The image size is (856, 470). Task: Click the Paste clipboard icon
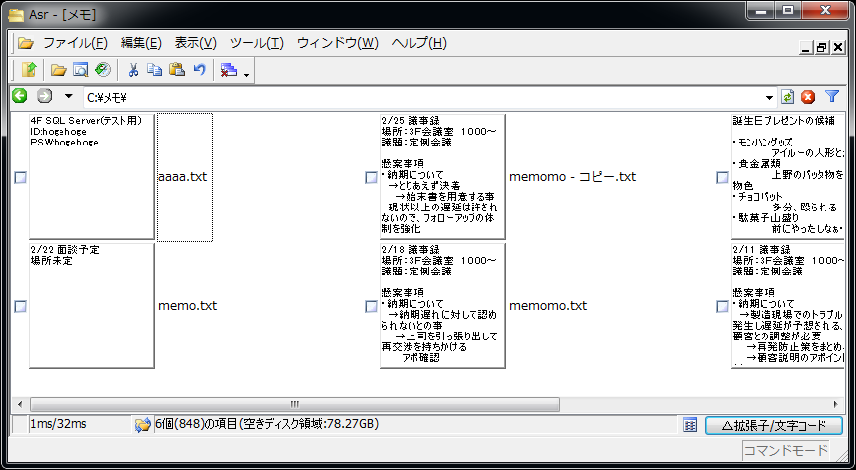tap(177, 70)
